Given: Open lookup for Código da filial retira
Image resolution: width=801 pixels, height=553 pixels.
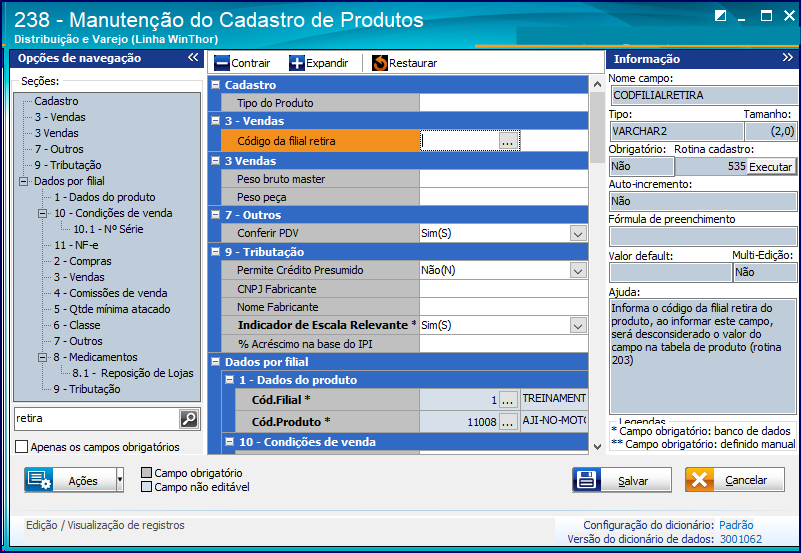Looking at the screenshot, I should (508, 141).
